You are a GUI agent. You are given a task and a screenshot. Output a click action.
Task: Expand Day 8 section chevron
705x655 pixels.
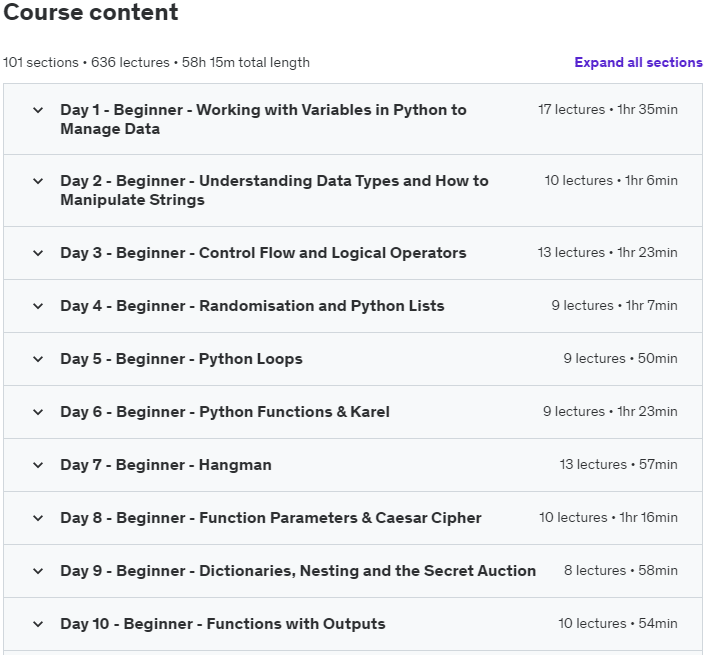click(38, 518)
